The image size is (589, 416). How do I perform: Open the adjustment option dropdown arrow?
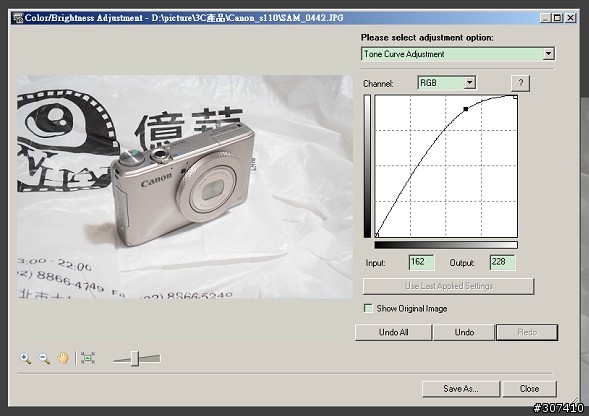click(548, 54)
